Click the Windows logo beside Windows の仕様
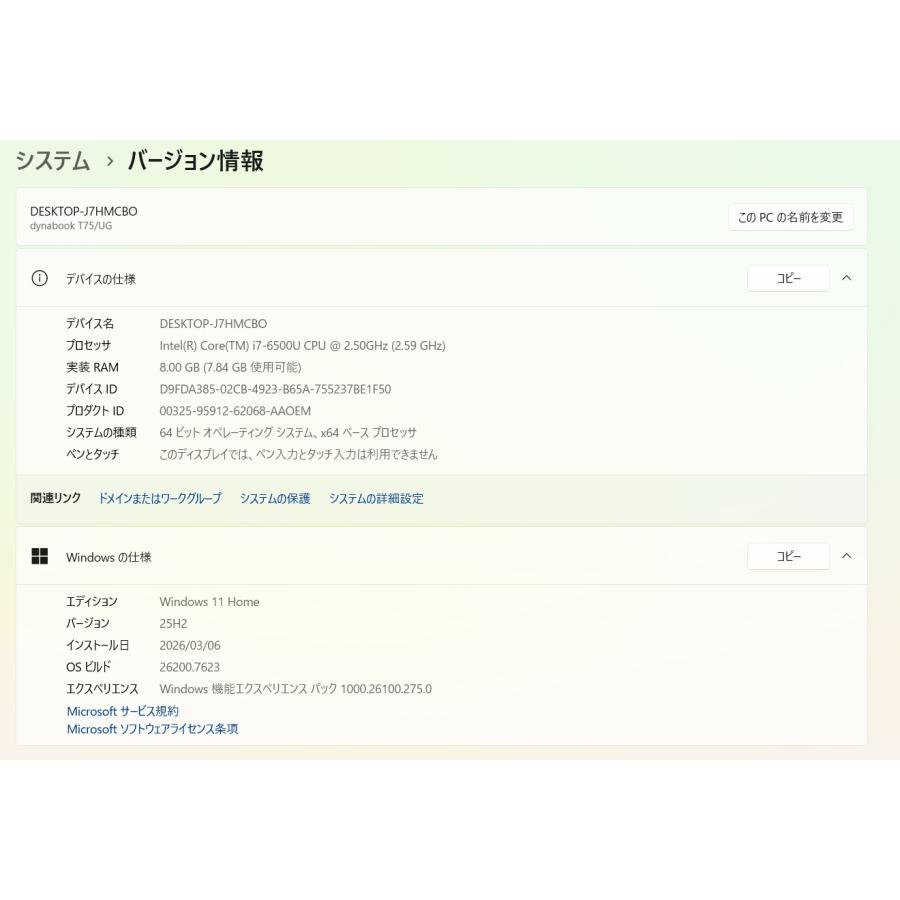The height and width of the screenshot is (900, 900). click(x=40, y=556)
